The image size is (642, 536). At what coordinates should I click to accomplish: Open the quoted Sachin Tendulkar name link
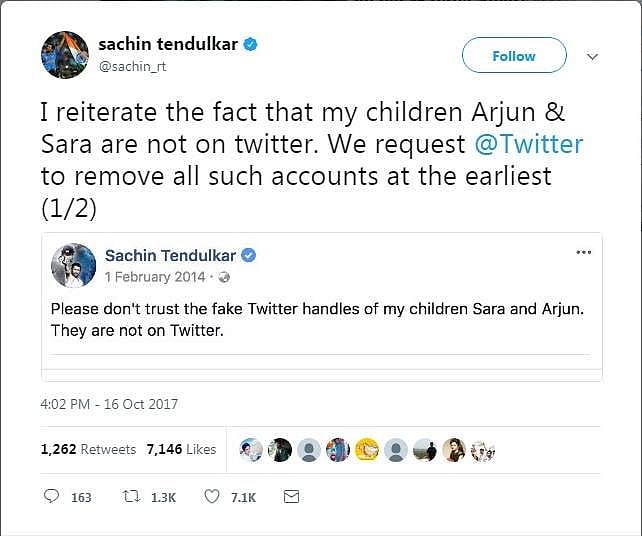[x=171, y=256]
